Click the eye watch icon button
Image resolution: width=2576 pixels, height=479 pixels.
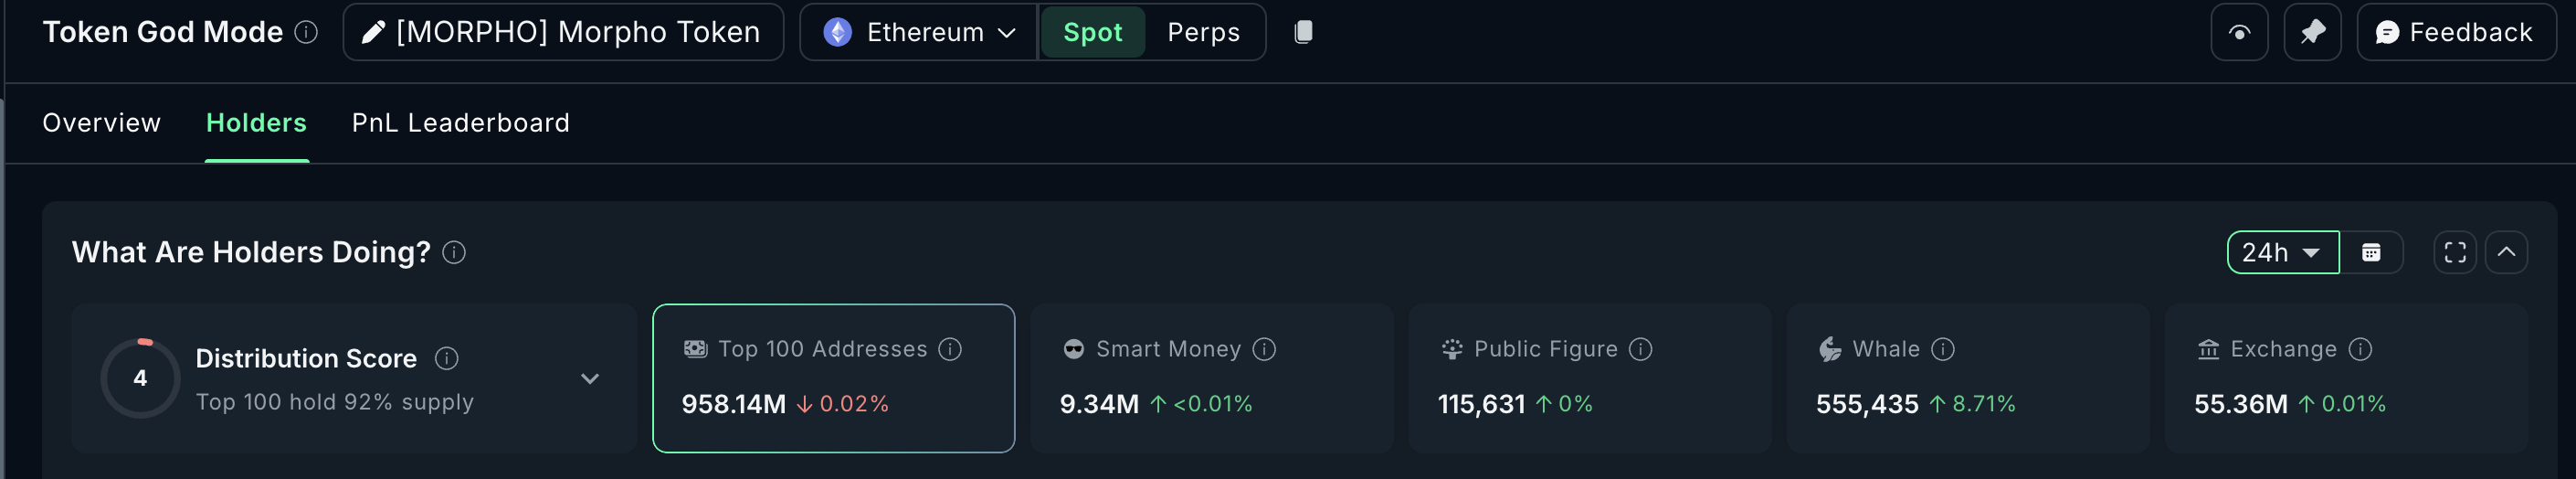2239,33
